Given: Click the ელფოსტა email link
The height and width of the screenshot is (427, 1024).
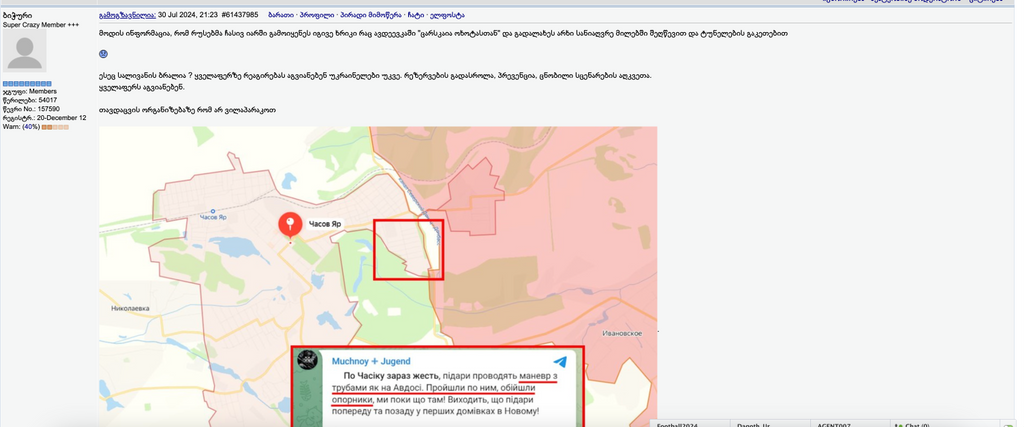Looking at the screenshot, I should [x=447, y=14].
